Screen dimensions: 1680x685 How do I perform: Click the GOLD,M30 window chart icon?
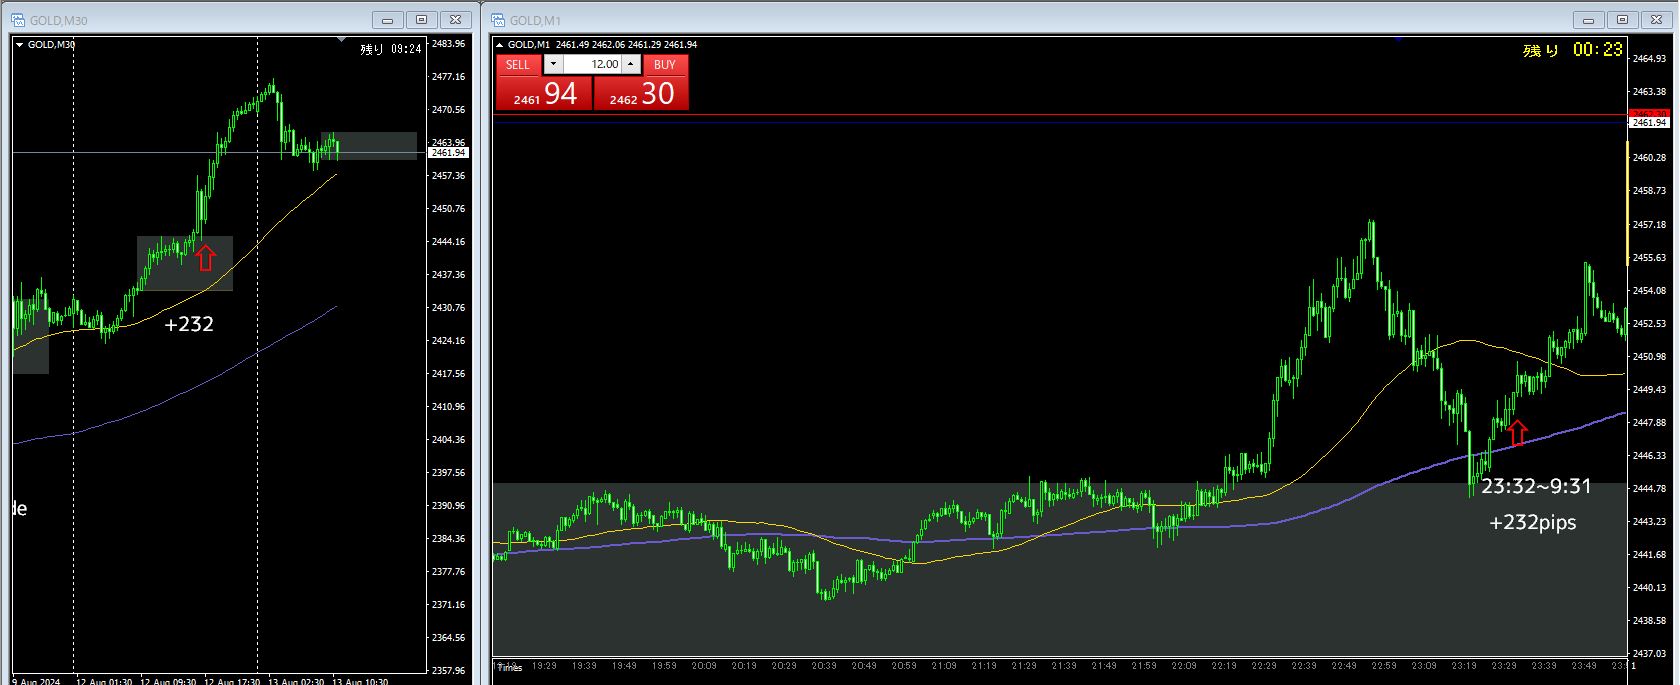pyautogui.click(x=18, y=20)
